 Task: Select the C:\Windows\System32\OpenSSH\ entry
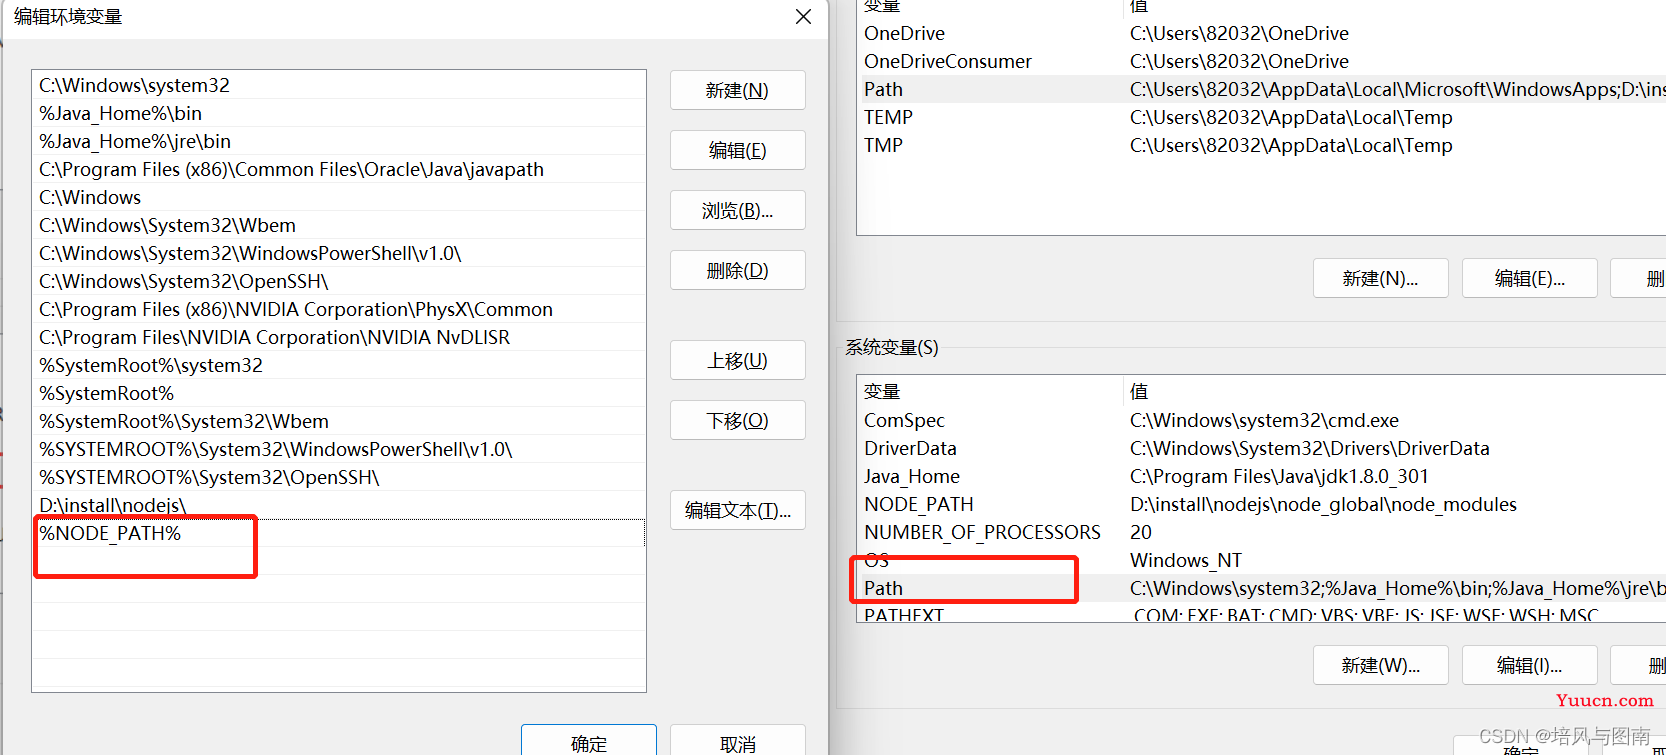pyautogui.click(x=339, y=281)
